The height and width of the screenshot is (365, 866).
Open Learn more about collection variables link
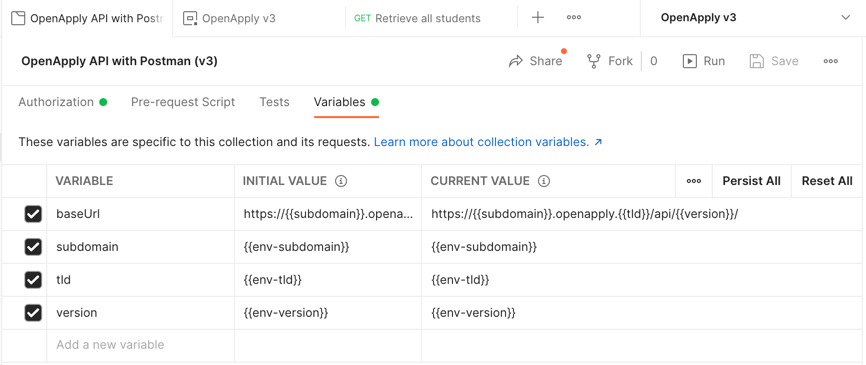point(488,142)
